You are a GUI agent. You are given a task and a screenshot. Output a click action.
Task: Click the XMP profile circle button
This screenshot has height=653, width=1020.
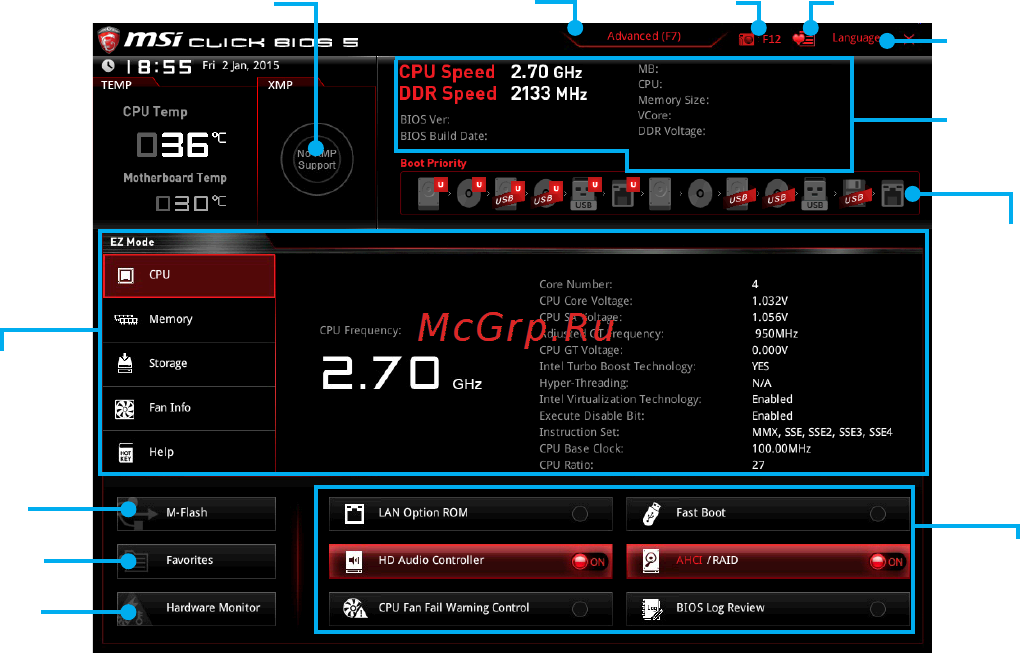(x=317, y=159)
